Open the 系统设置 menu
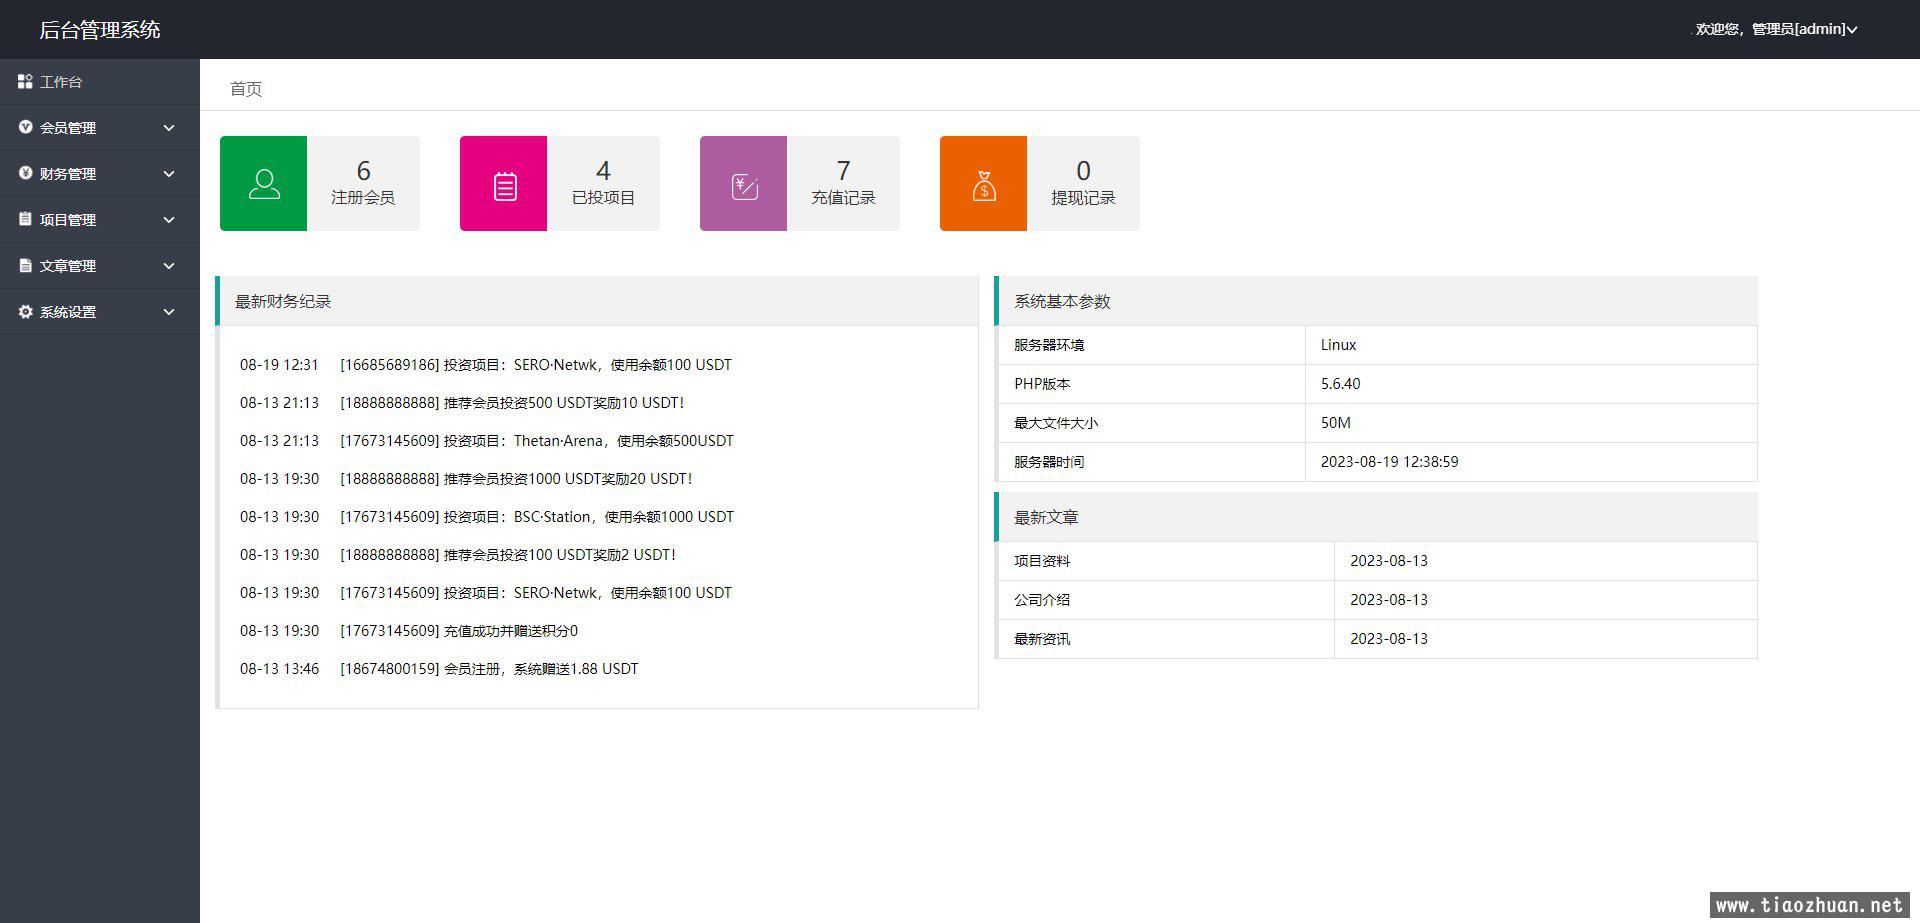Screen dimensions: 1920x923 pyautogui.click(x=100, y=312)
